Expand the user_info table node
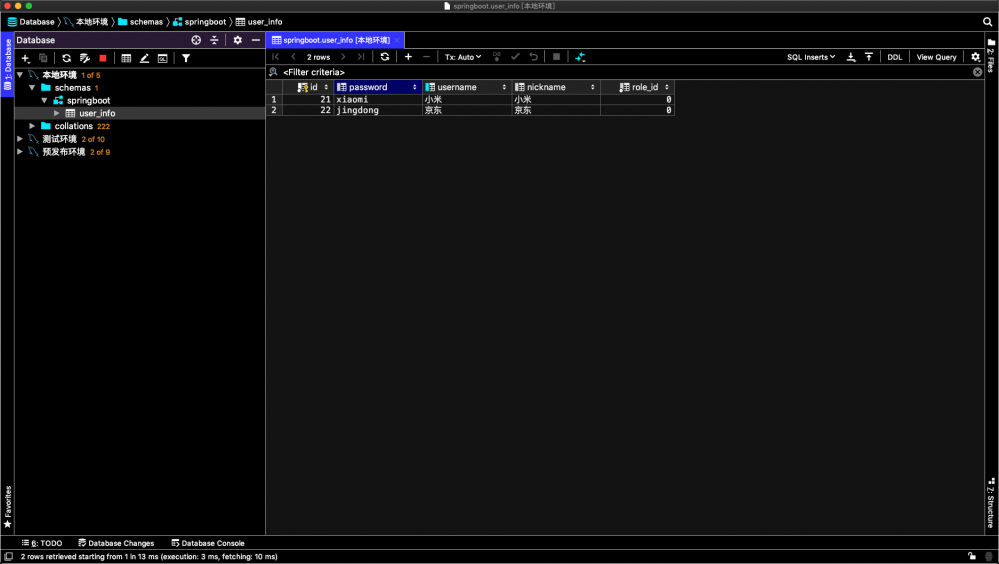999x564 pixels. click(x=57, y=113)
